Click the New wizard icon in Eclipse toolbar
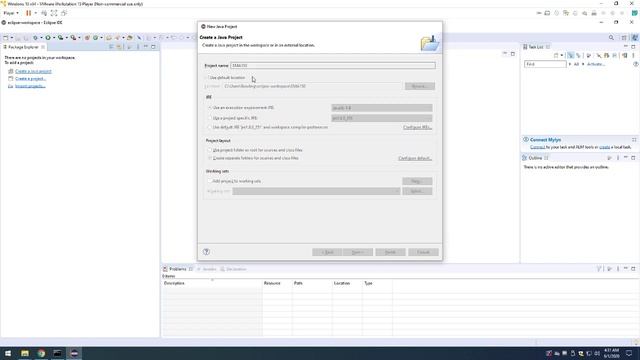 (x=6, y=38)
